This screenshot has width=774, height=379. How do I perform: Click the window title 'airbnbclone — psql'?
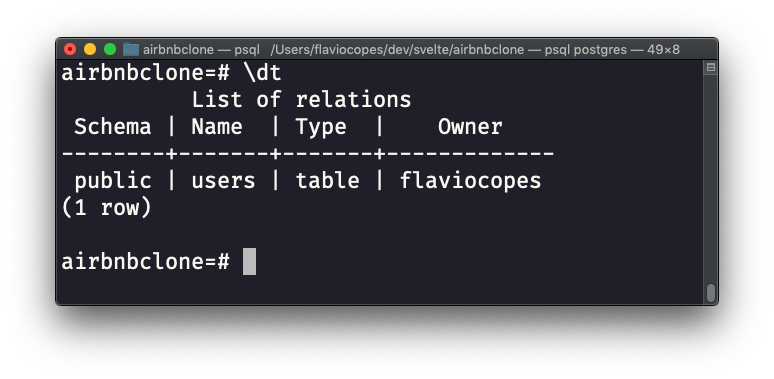(201, 50)
